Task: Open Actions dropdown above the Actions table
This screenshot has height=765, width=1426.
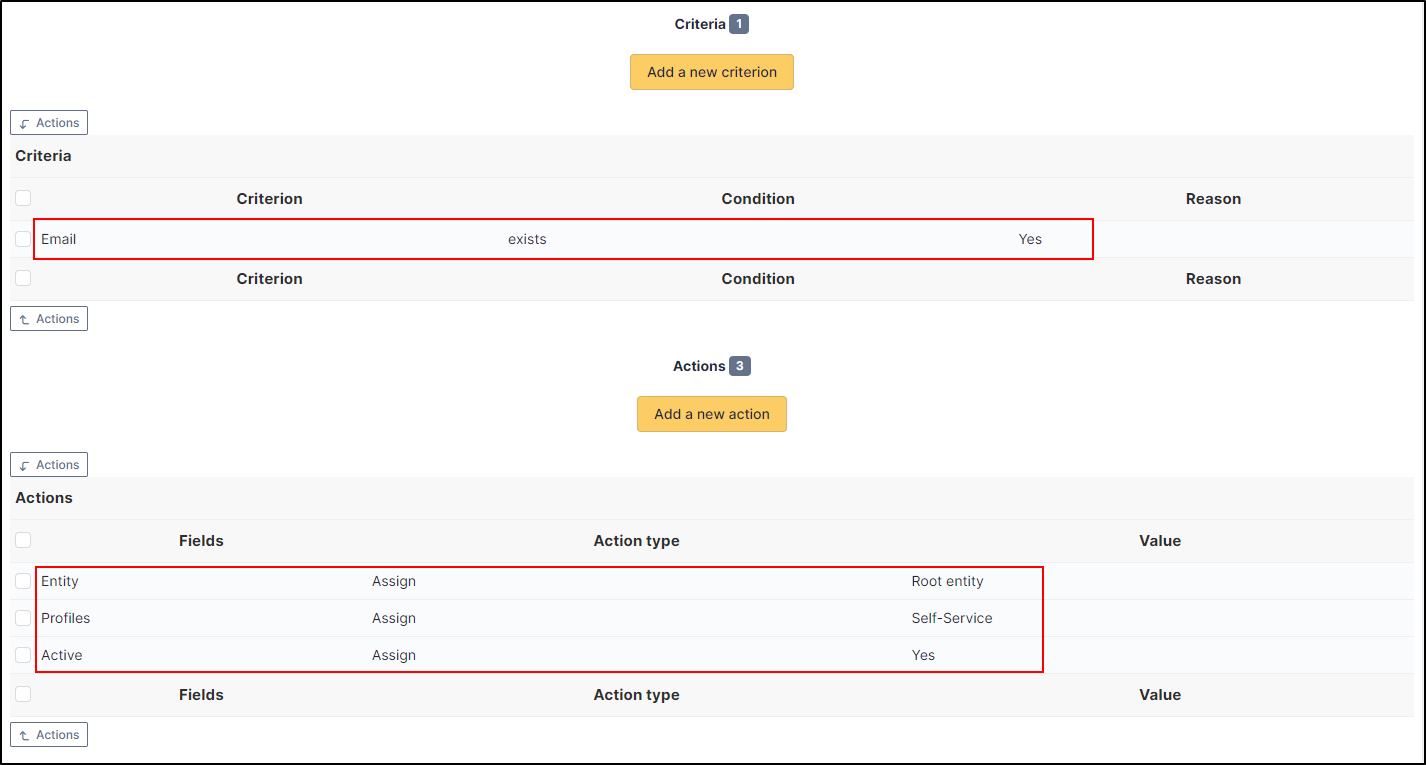Action: pos(49,465)
